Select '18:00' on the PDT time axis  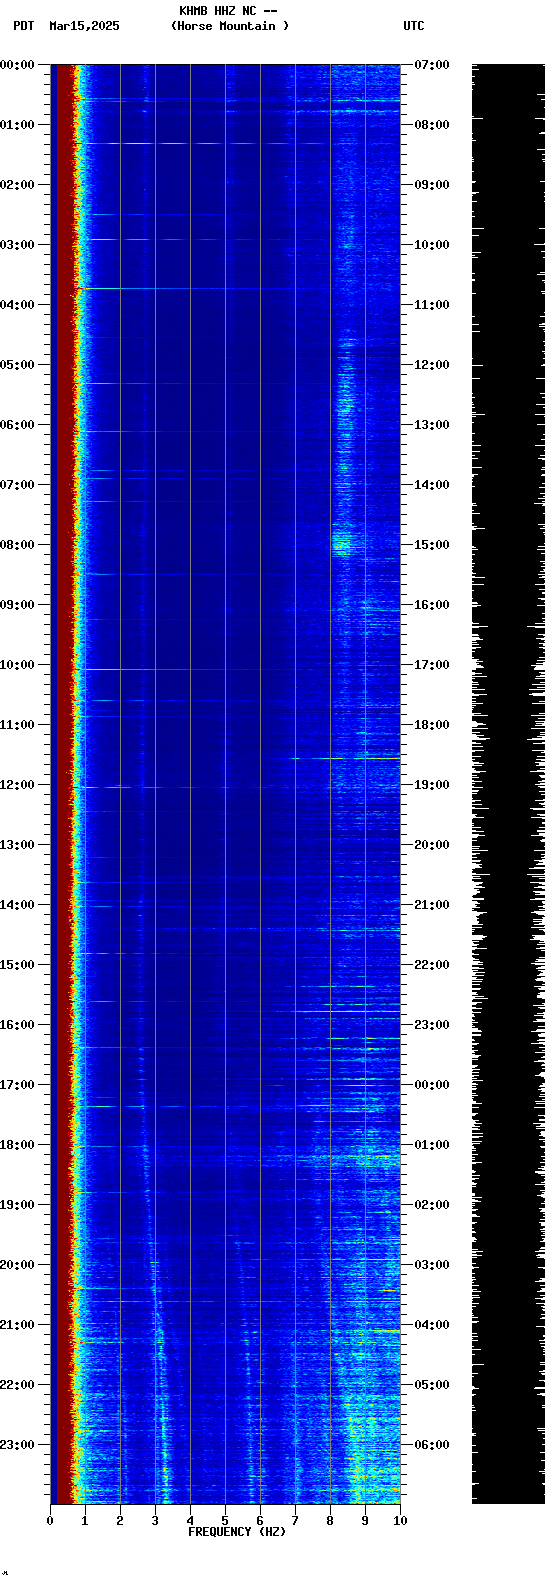coord(18,1145)
